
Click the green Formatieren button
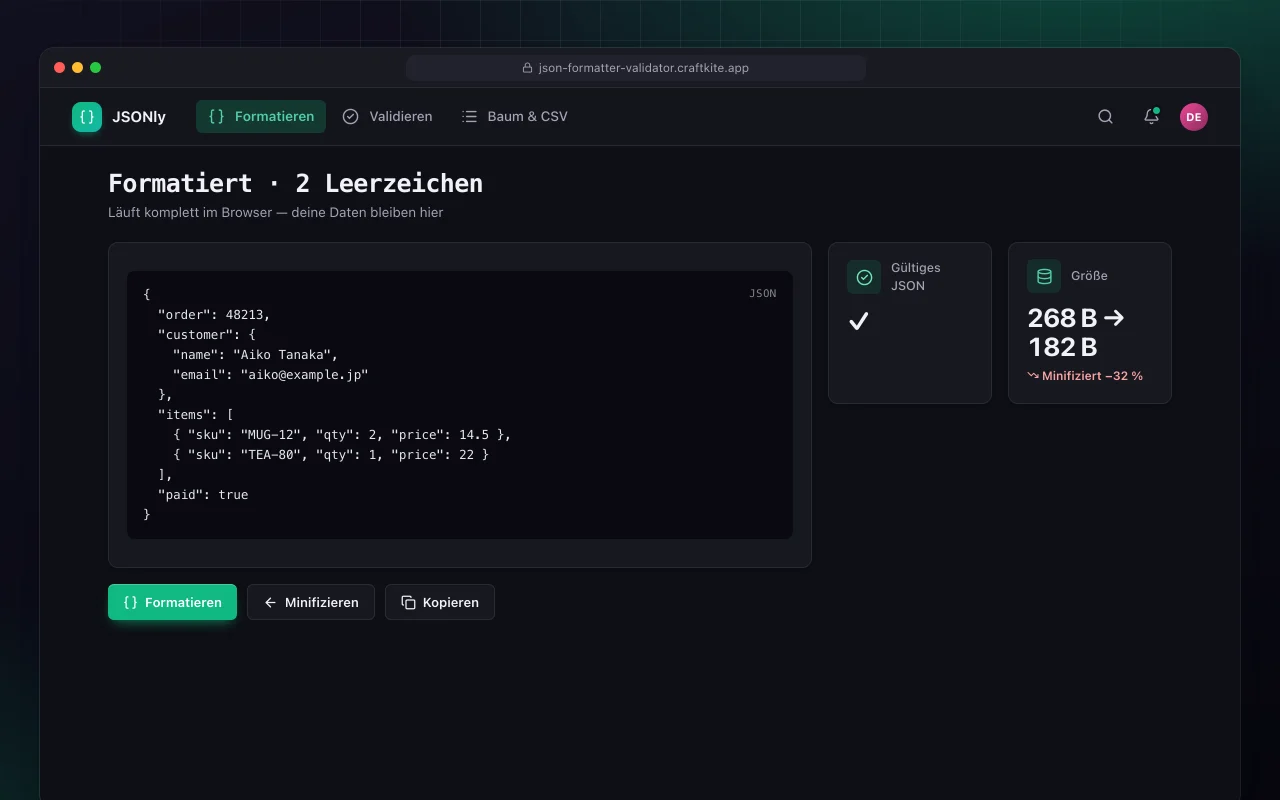(x=172, y=602)
